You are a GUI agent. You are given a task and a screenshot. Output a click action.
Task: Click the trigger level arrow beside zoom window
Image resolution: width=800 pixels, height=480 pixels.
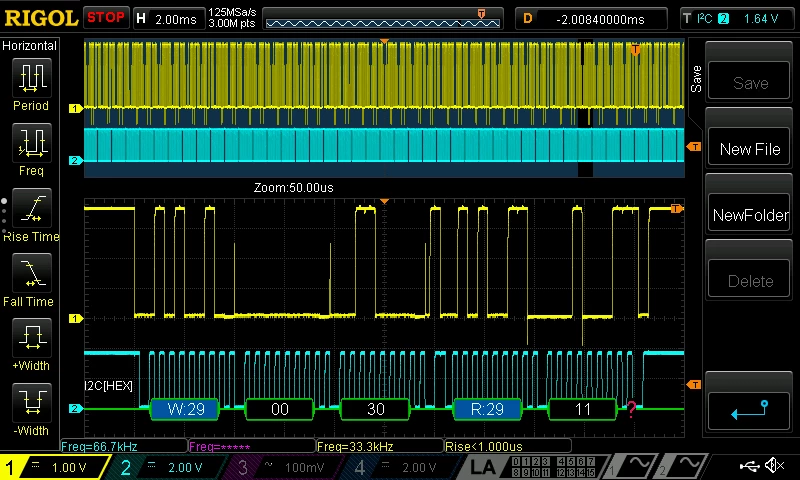point(694,385)
